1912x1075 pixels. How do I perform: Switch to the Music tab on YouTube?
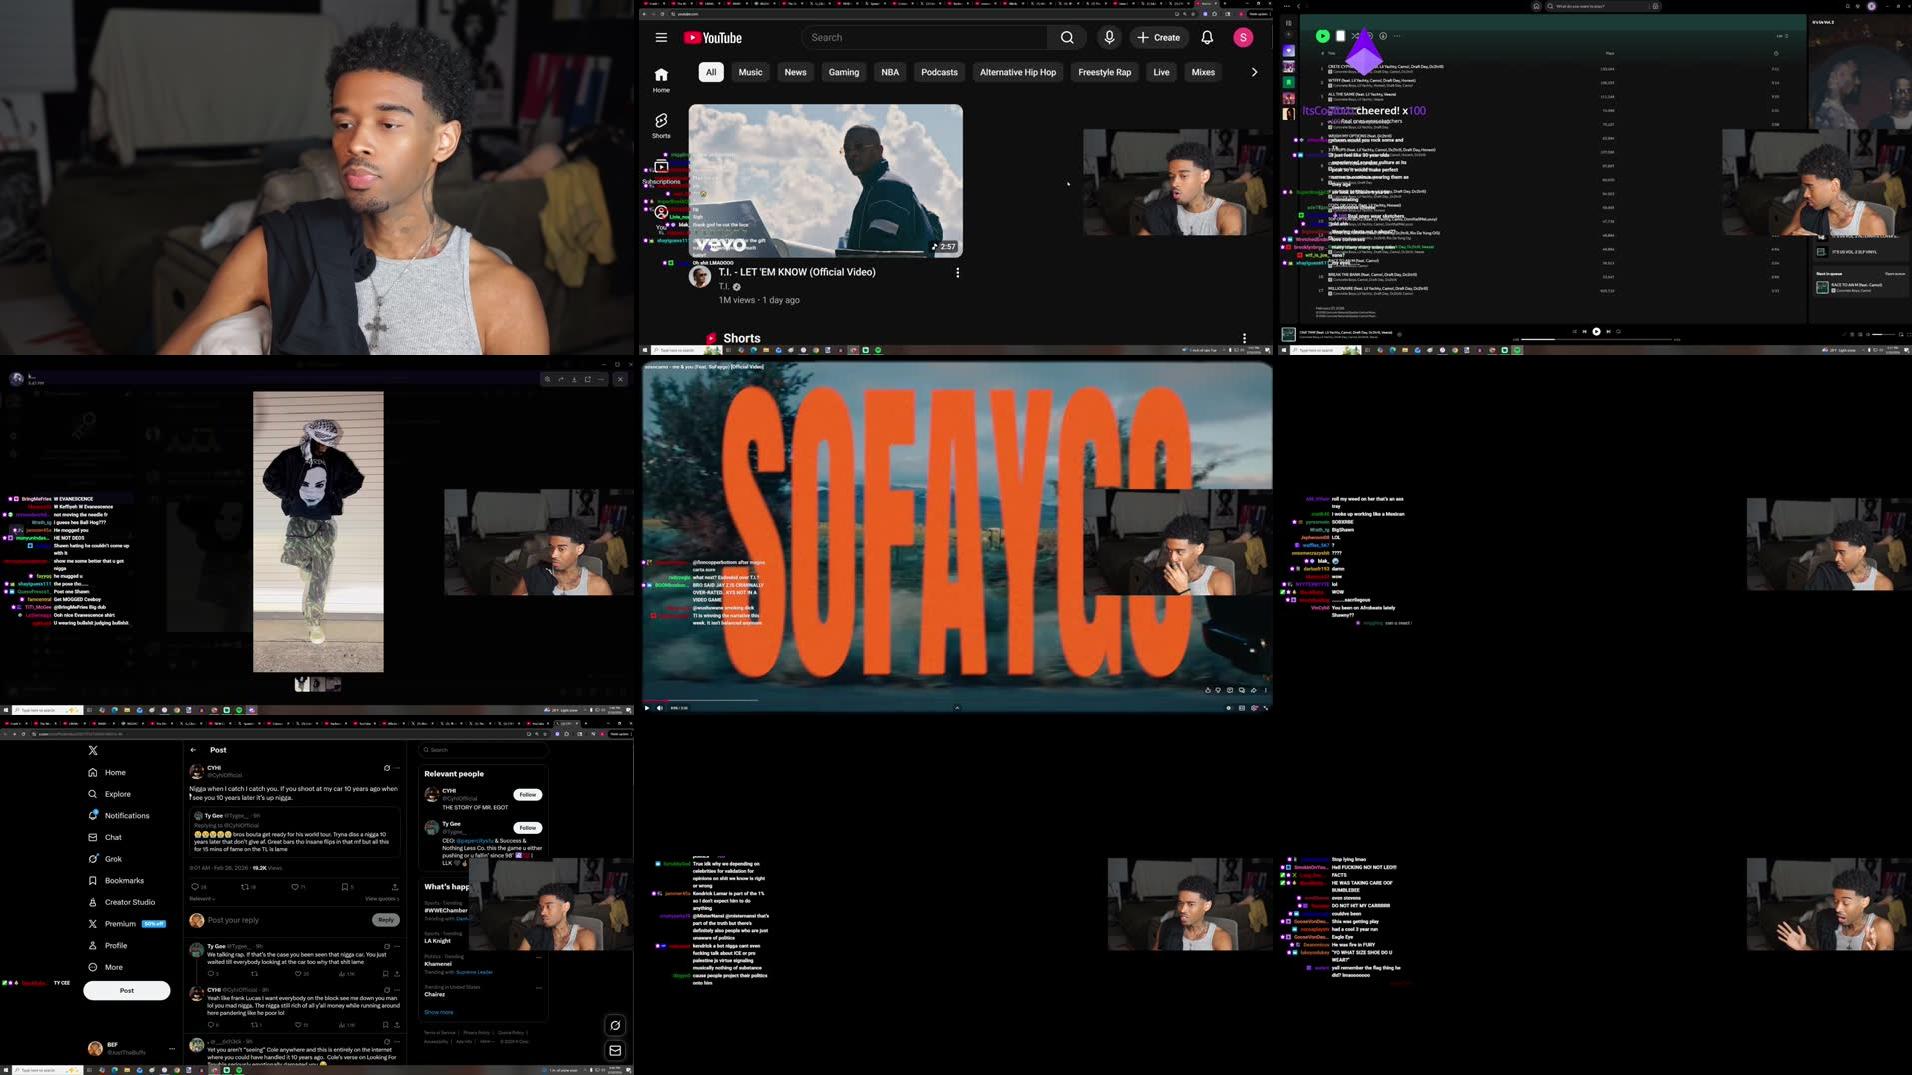point(749,72)
